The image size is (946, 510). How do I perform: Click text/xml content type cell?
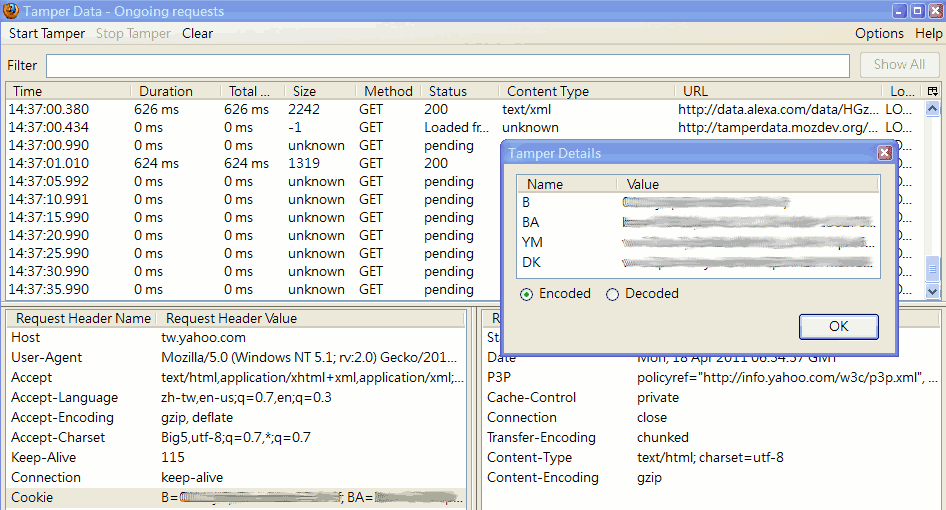click(527, 109)
